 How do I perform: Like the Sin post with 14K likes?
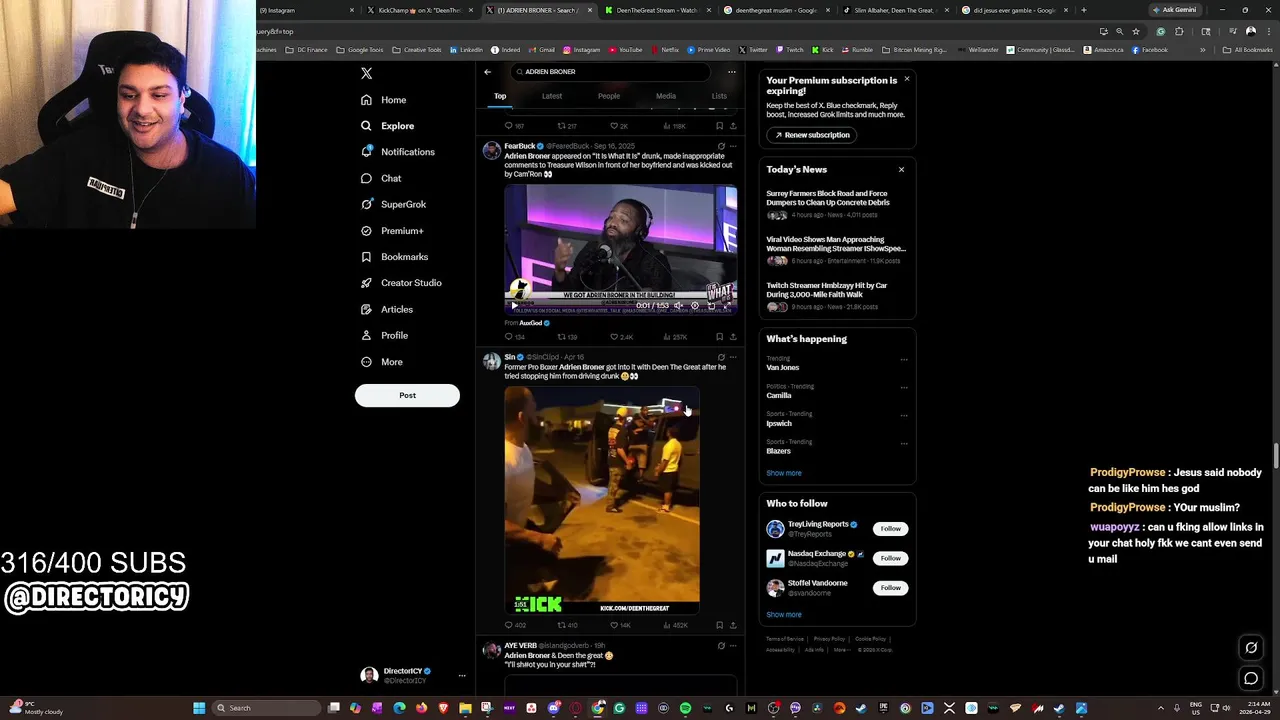click(621, 625)
